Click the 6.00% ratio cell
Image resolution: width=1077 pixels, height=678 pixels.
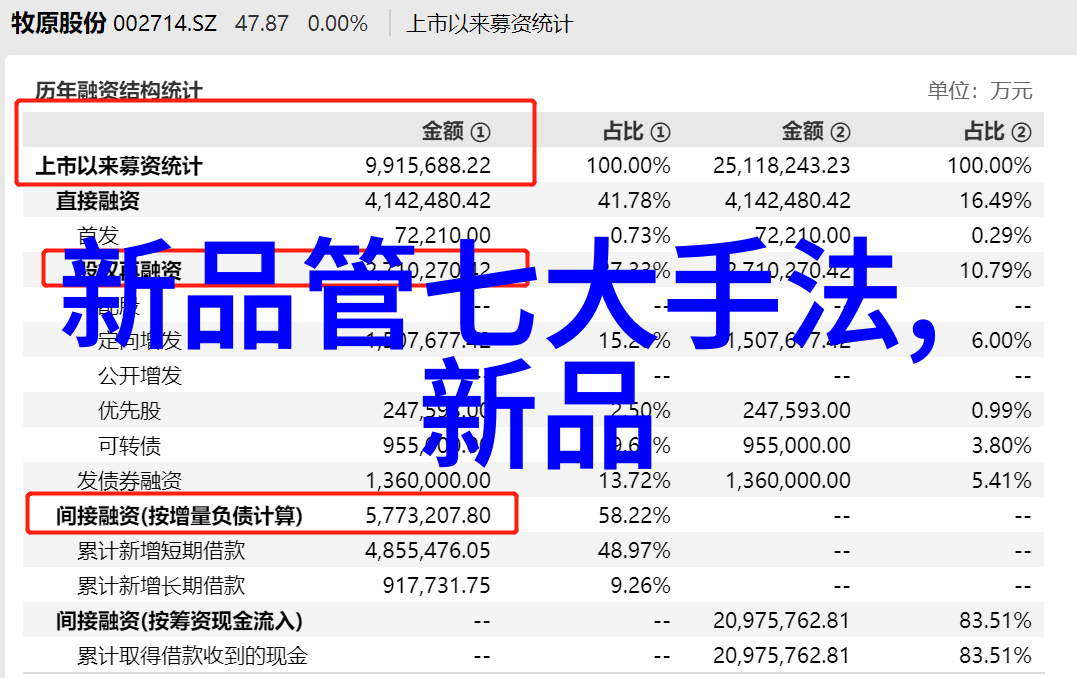point(1001,341)
